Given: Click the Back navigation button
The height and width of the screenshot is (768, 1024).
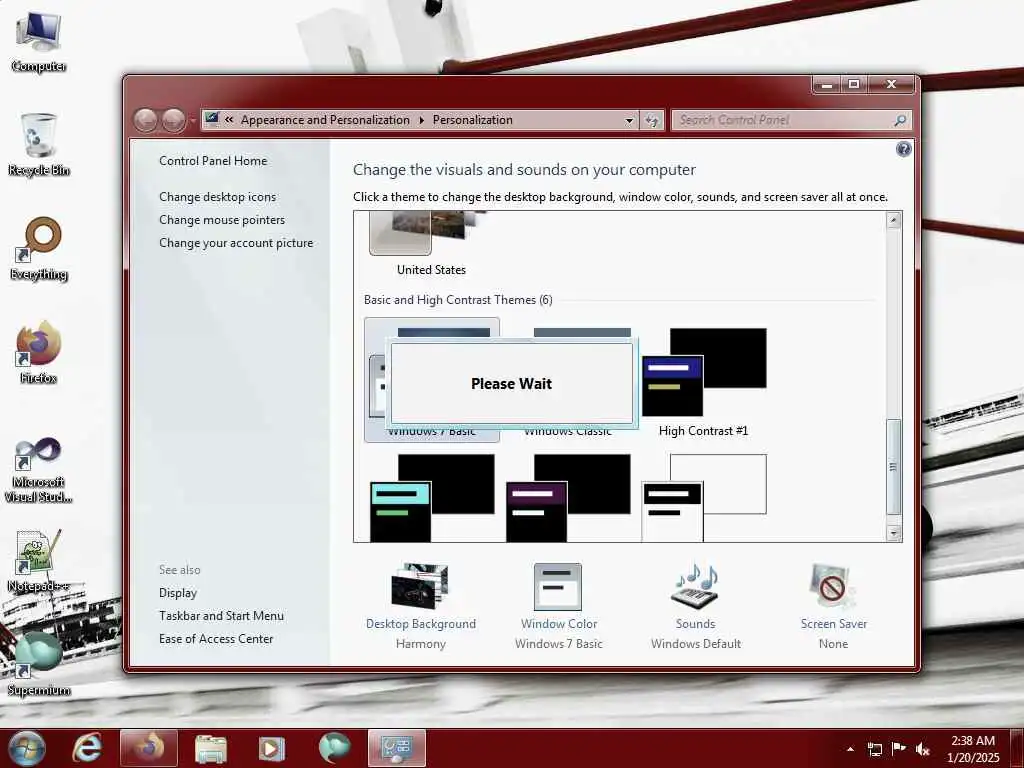Looking at the screenshot, I should pyautogui.click(x=146, y=120).
